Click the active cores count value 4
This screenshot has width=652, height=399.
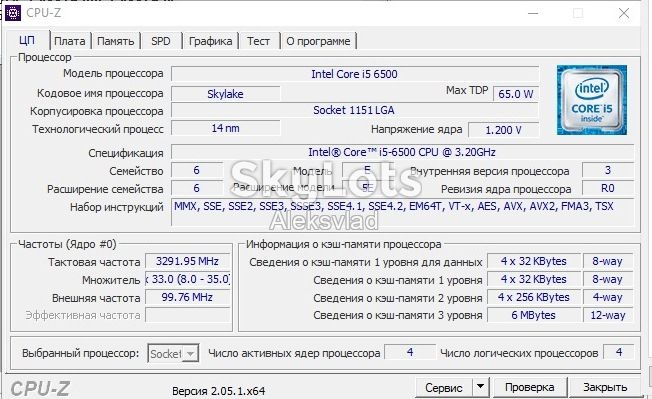click(x=410, y=352)
